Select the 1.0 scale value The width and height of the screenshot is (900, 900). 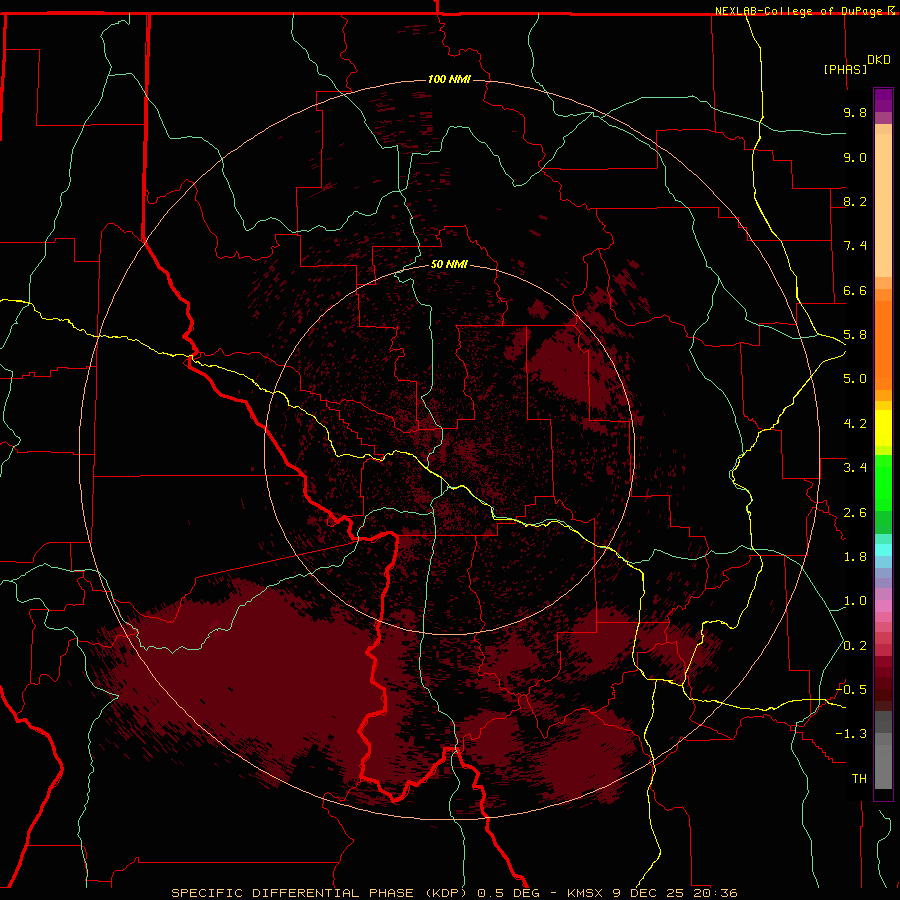(x=855, y=600)
